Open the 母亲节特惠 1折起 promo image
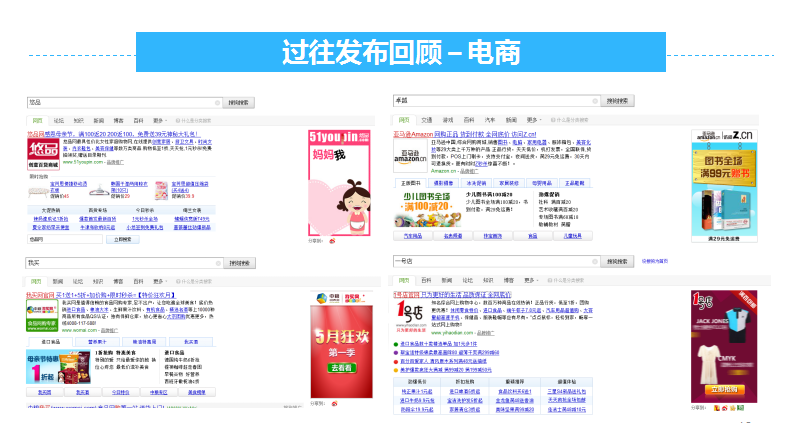The image size is (798, 423). click(58, 366)
